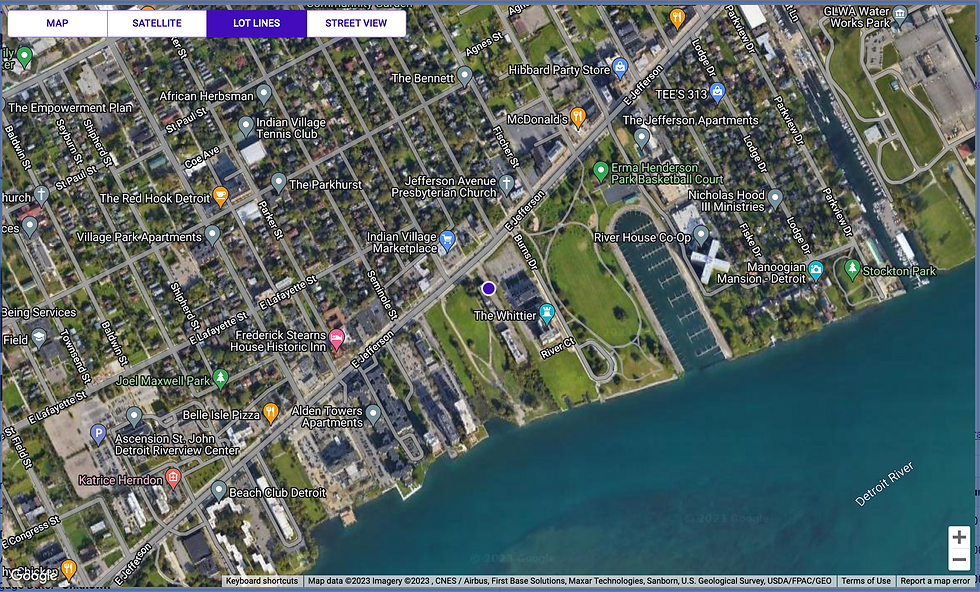Viewport: 980px width, 592px height.
Task: Click the River House Co-Op pin
Action: click(701, 235)
